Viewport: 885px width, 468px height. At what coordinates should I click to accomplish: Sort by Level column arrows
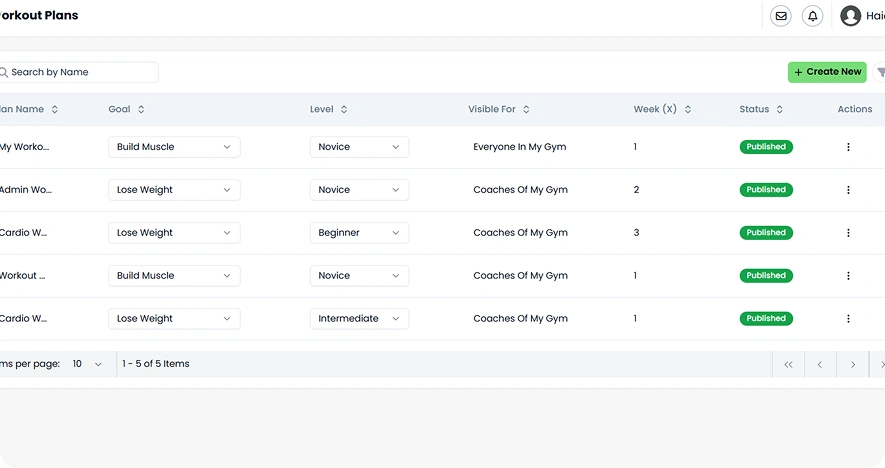pos(344,110)
